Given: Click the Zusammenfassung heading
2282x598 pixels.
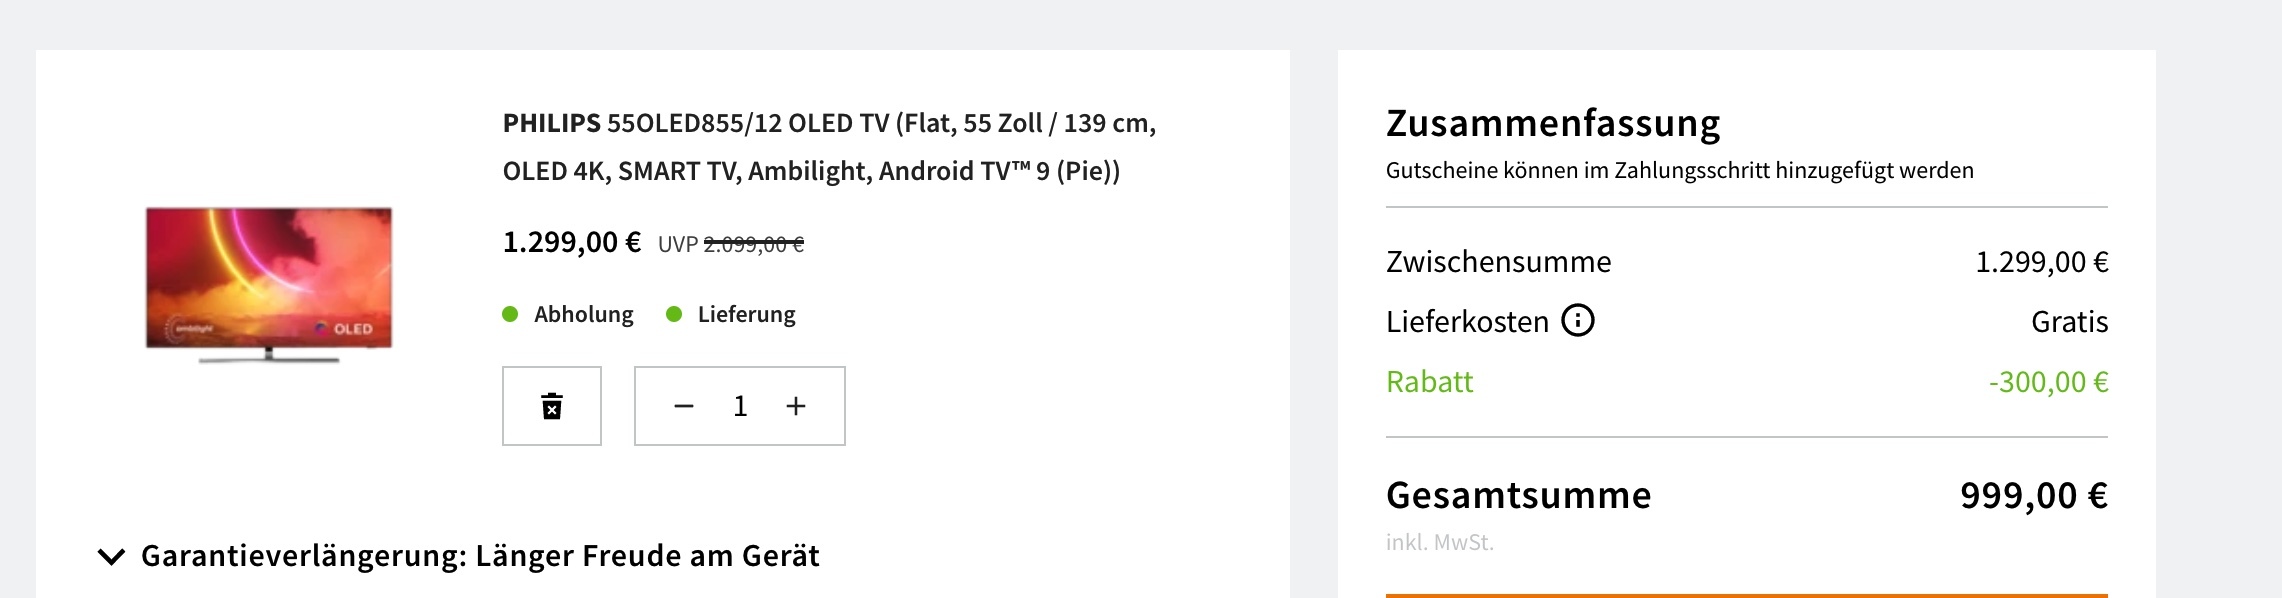Looking at the screenshot, I should [x=1553, y=123].
